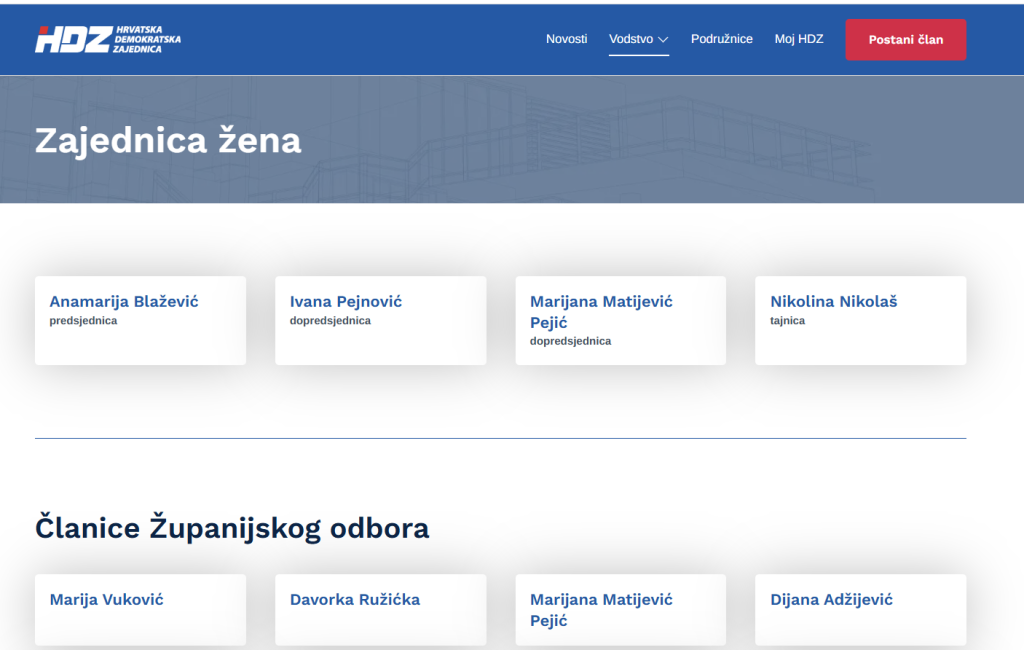
Task: View the Nikolina Nikolaš tajnica card
Action: 861,320
